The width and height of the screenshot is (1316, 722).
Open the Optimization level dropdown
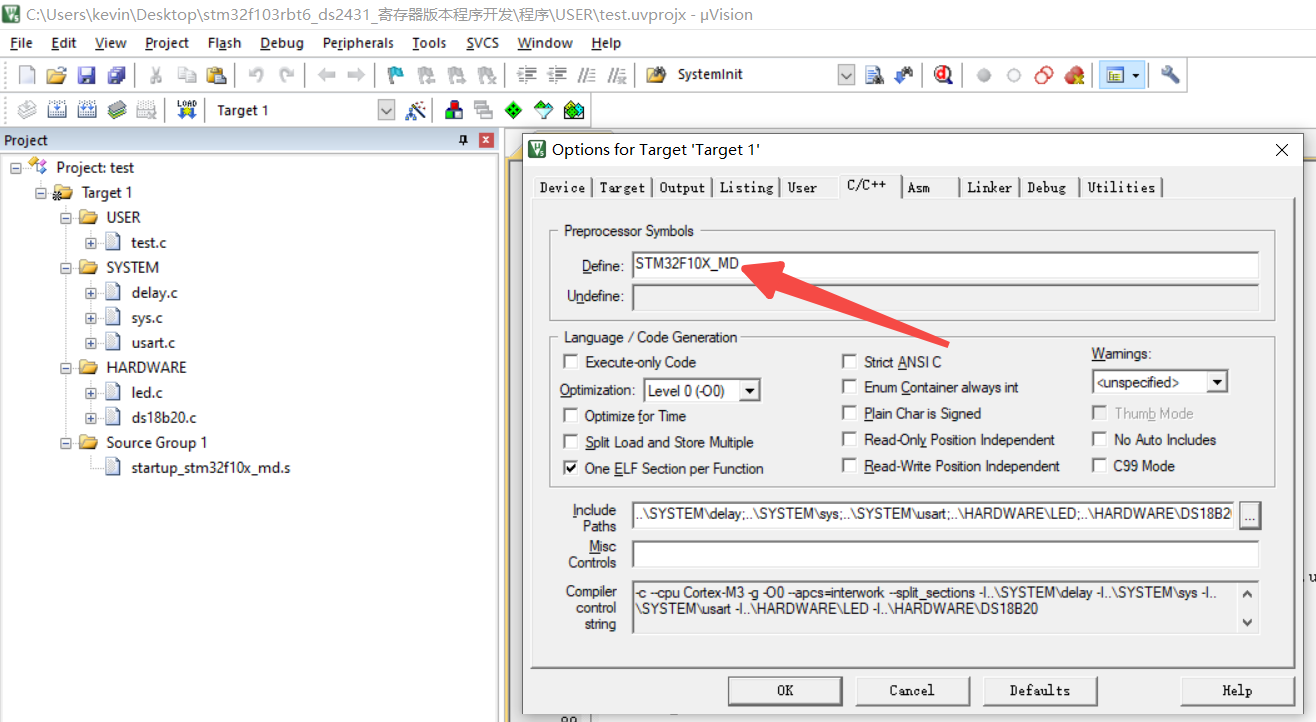pyautogui.click(x=749, y=390)
